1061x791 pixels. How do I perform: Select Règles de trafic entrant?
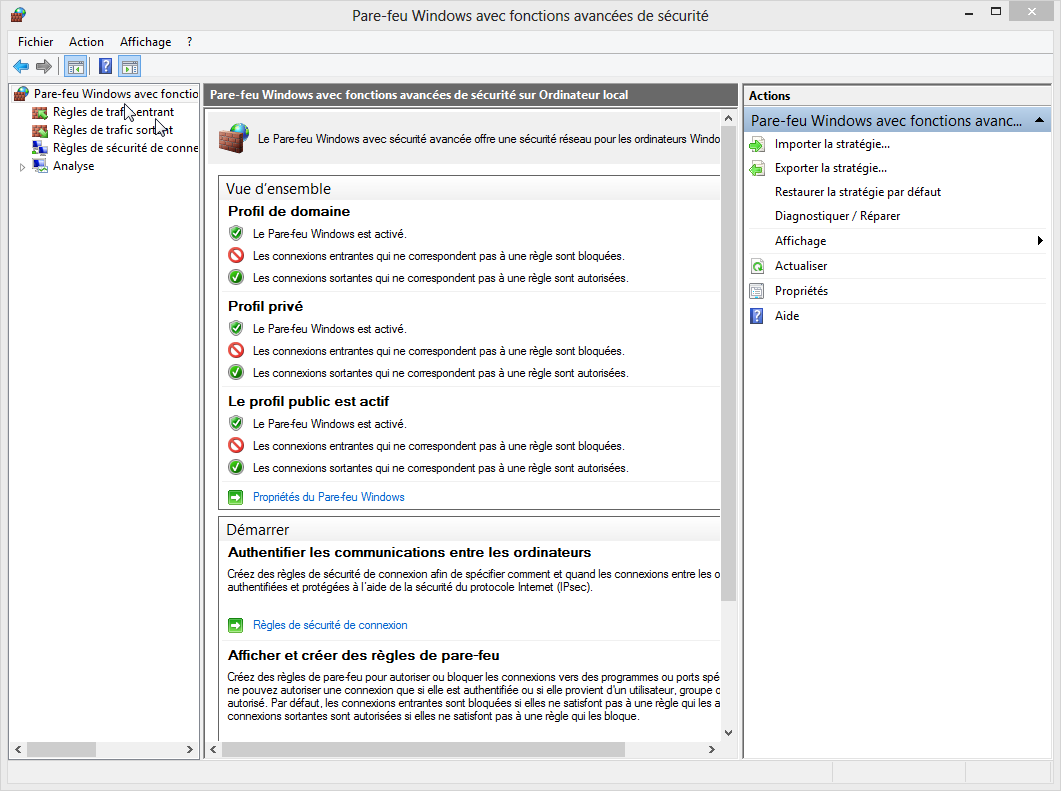(x=113, y=112)
